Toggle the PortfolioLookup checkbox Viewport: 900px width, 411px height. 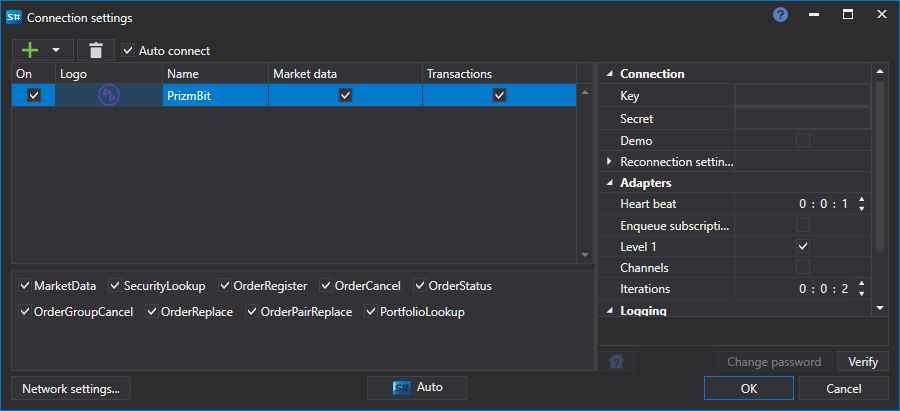tap(371, 312)
